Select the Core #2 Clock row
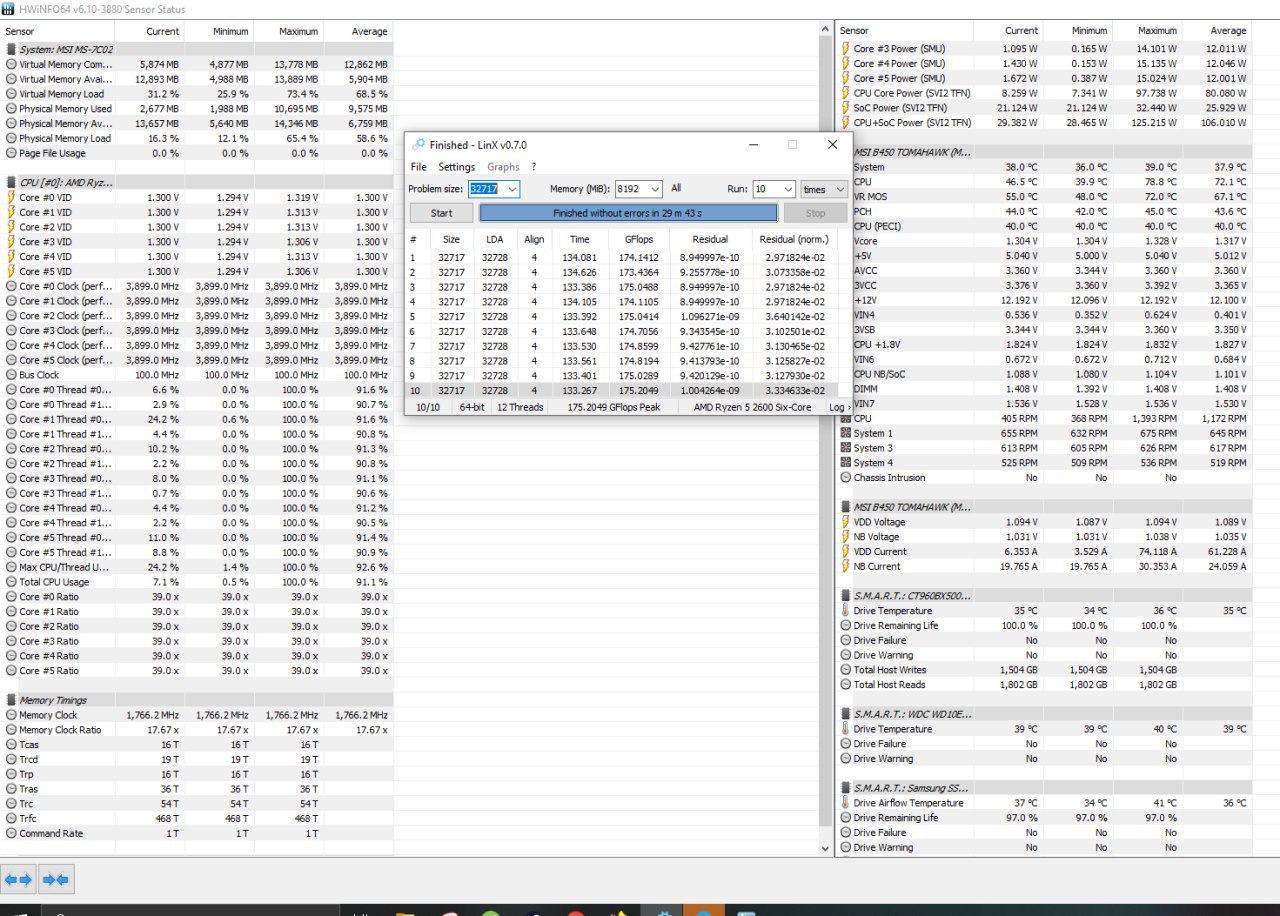 [198, 316]
